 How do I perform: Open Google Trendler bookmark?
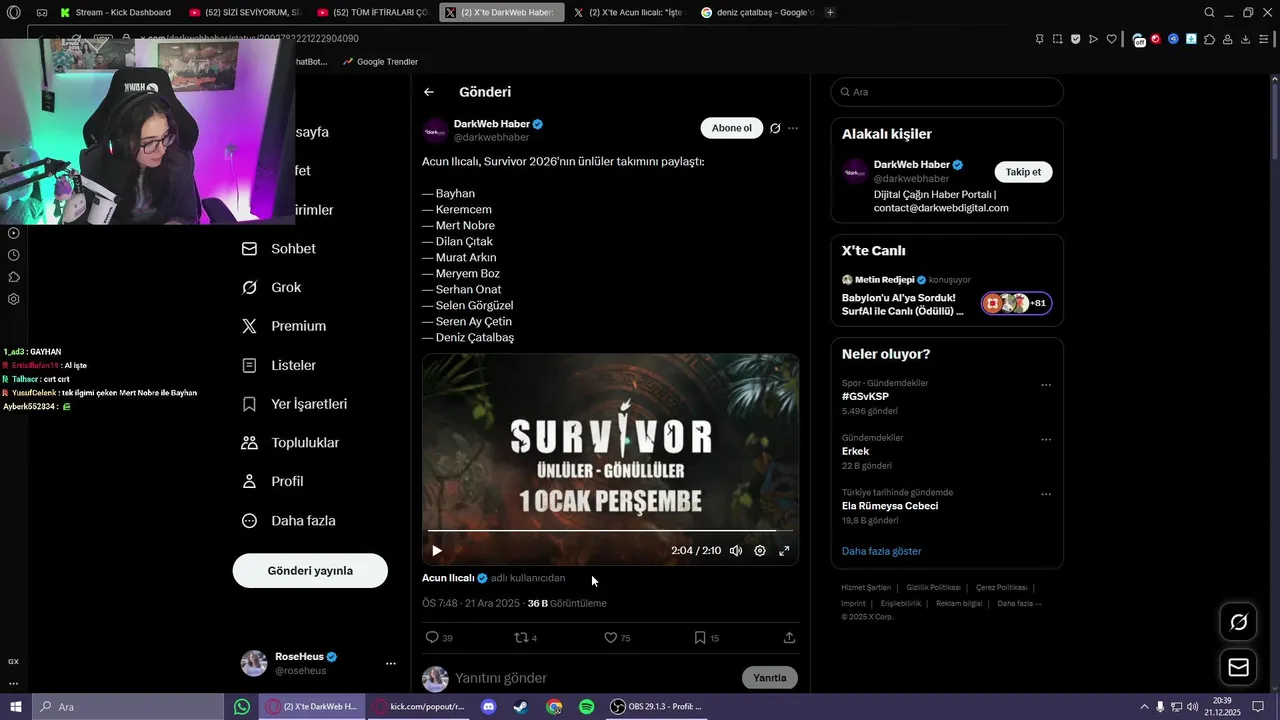click(x=380, y=62)
